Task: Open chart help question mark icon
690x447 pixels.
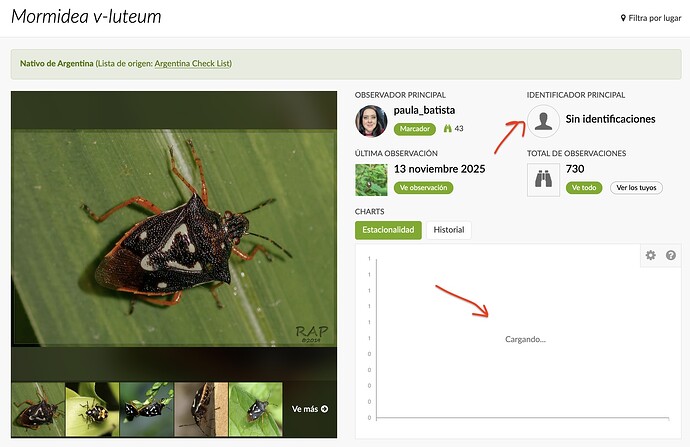Action: point(671,255)
